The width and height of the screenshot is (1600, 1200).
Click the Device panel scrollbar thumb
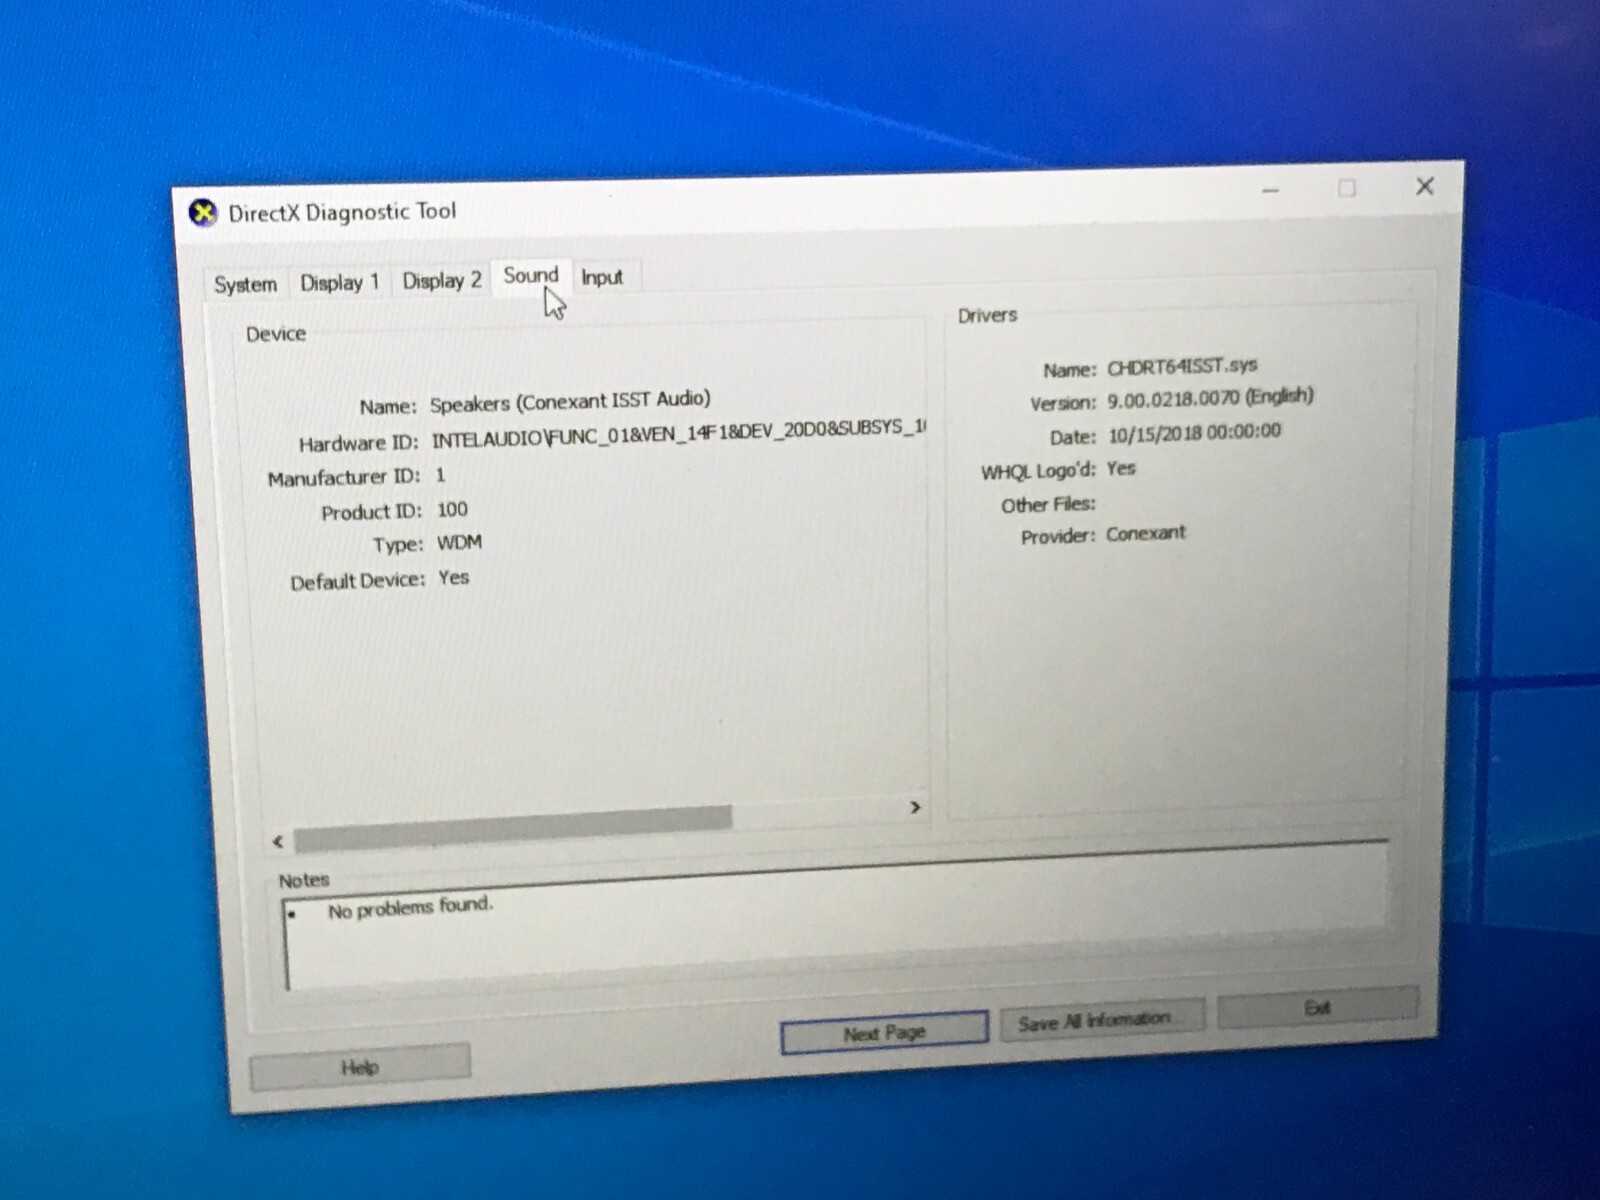click(513, 829)
